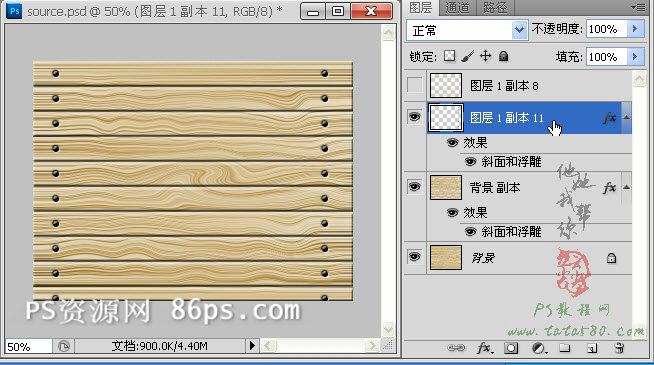Maximize the source.psd document window

pos(338,12)
